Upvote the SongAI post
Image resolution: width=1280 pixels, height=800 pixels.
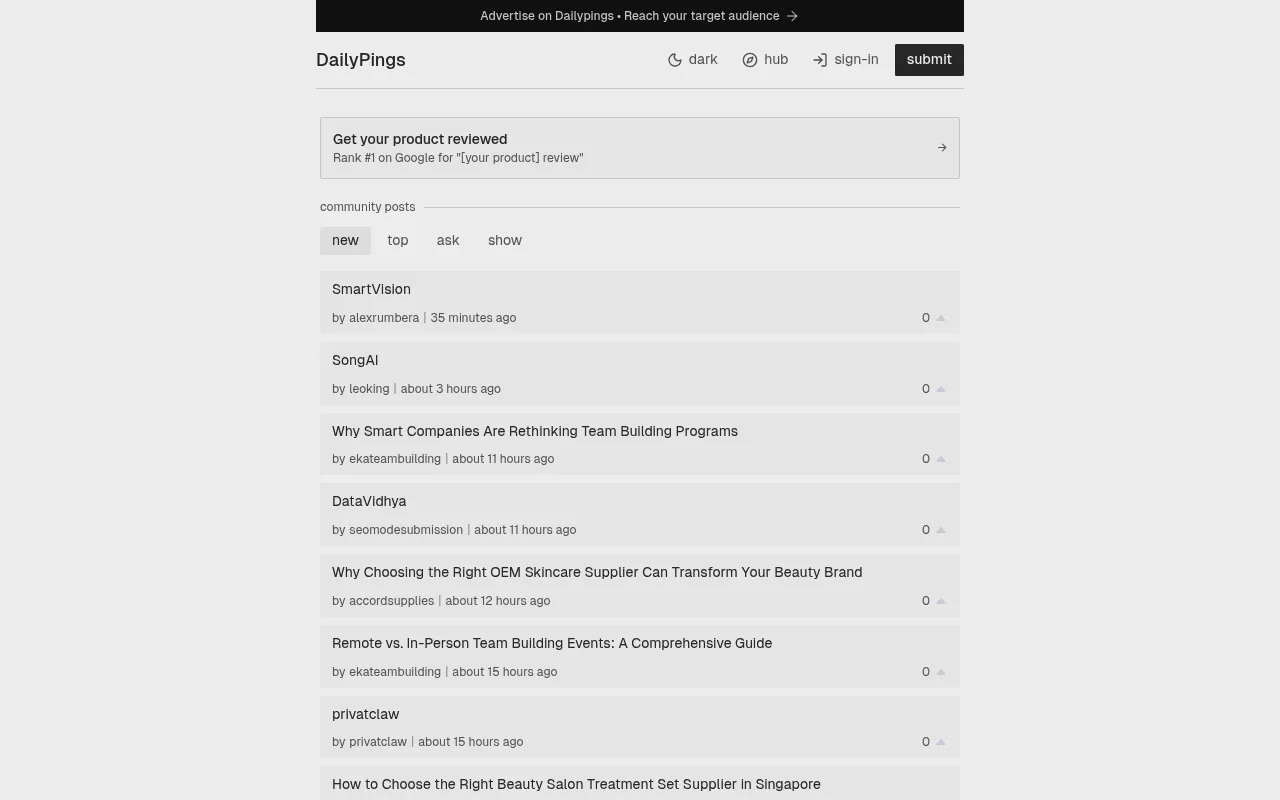pos(941,388)
